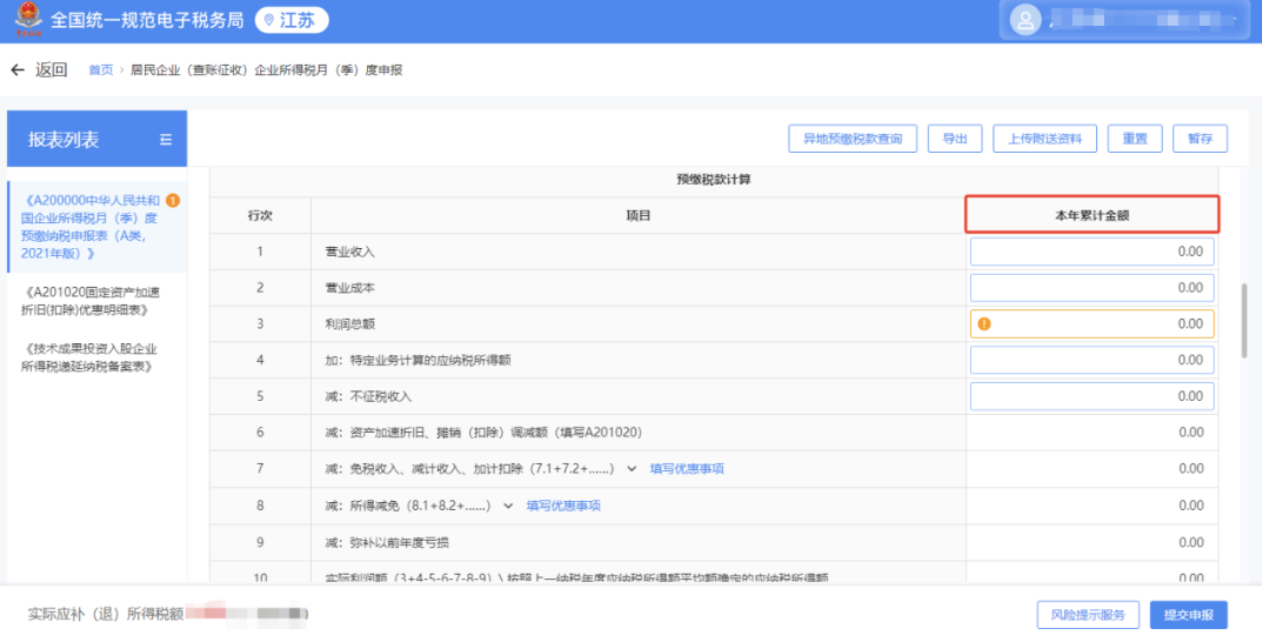The height and width of the screenshot is (632, 1262).
Task: Click row 9 弥补以前年度亏损 text
Action: coord(388,542)
